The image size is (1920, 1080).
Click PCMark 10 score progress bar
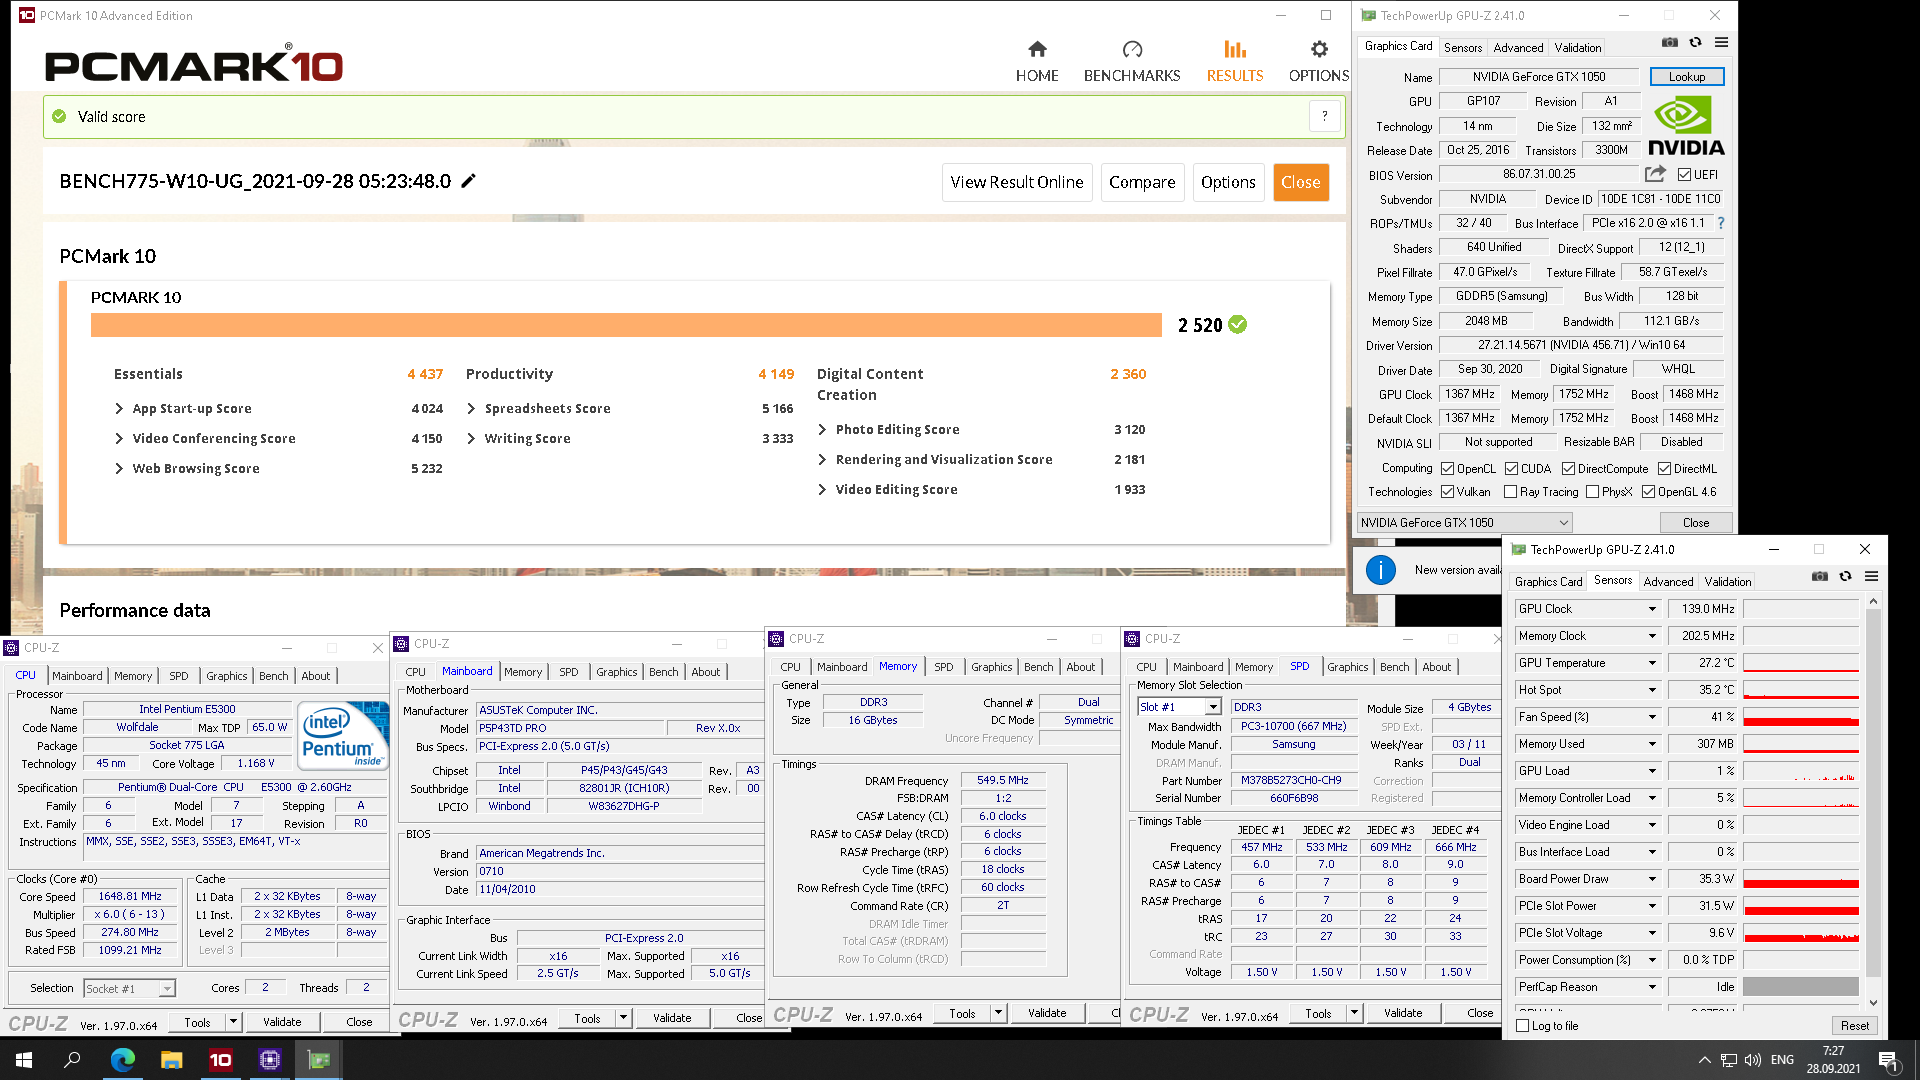pyautogui.click(x=626, y=325)
